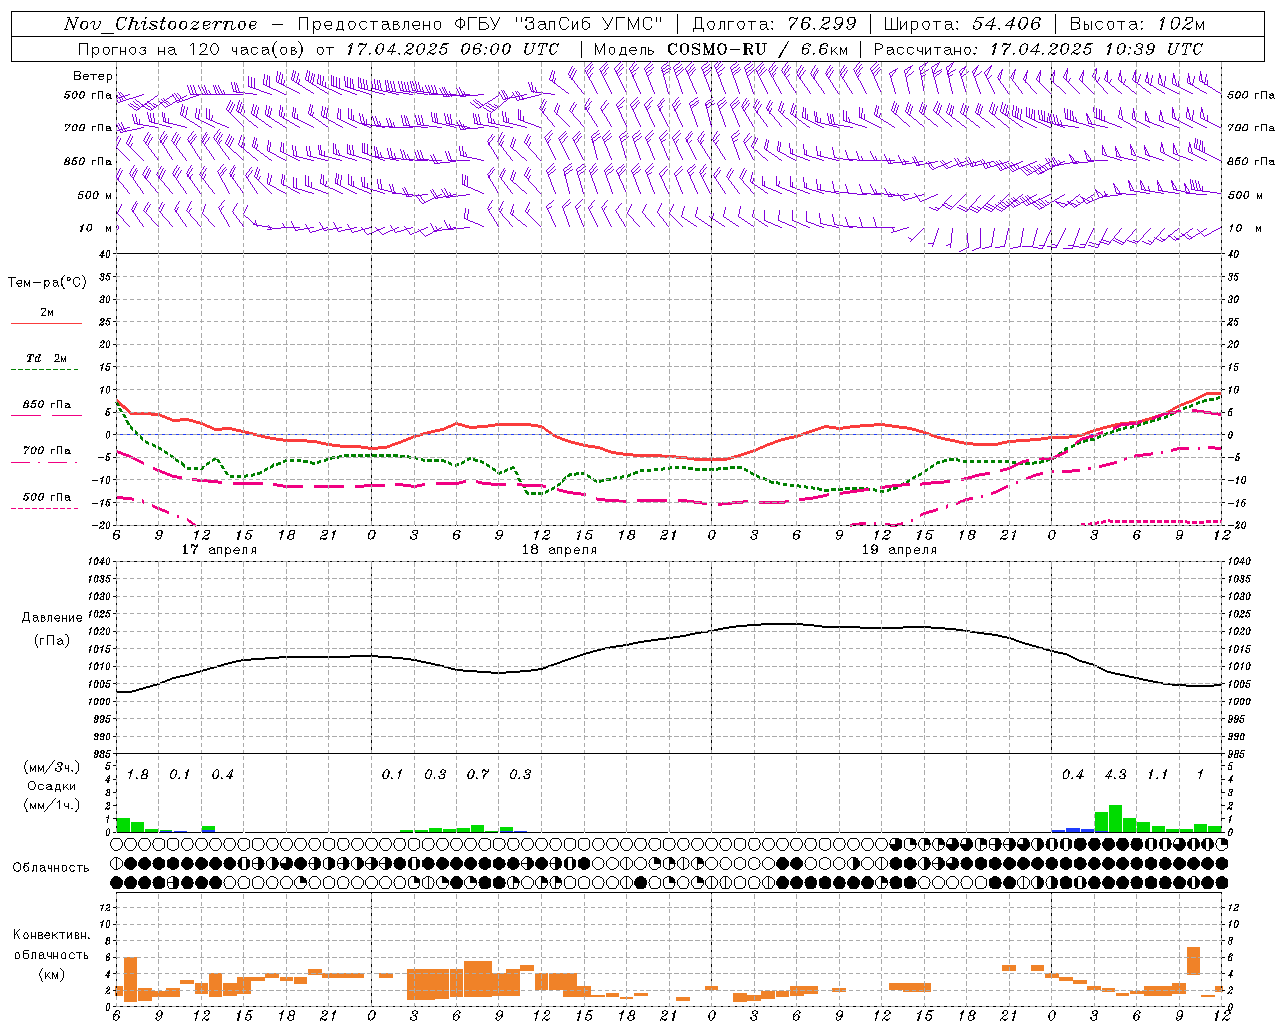Viewport: 1280px width, 1024px height.
Task: Click the '1.8' three-hour precipitation value
Action: click(138, 775)
